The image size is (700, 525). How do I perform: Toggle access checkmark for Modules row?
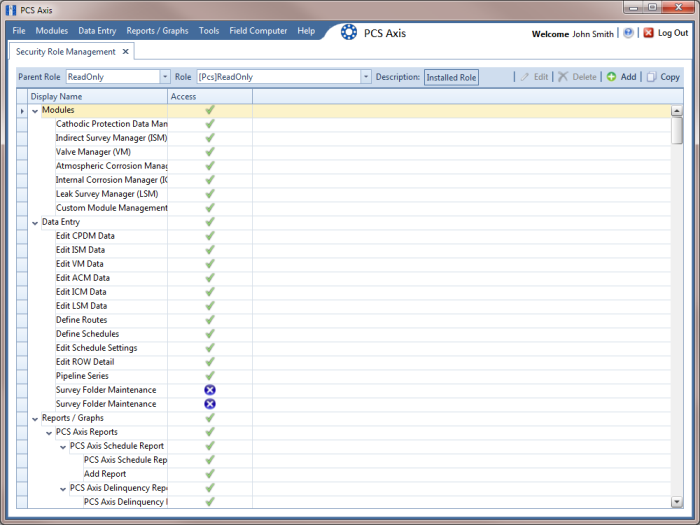point(210,110)
